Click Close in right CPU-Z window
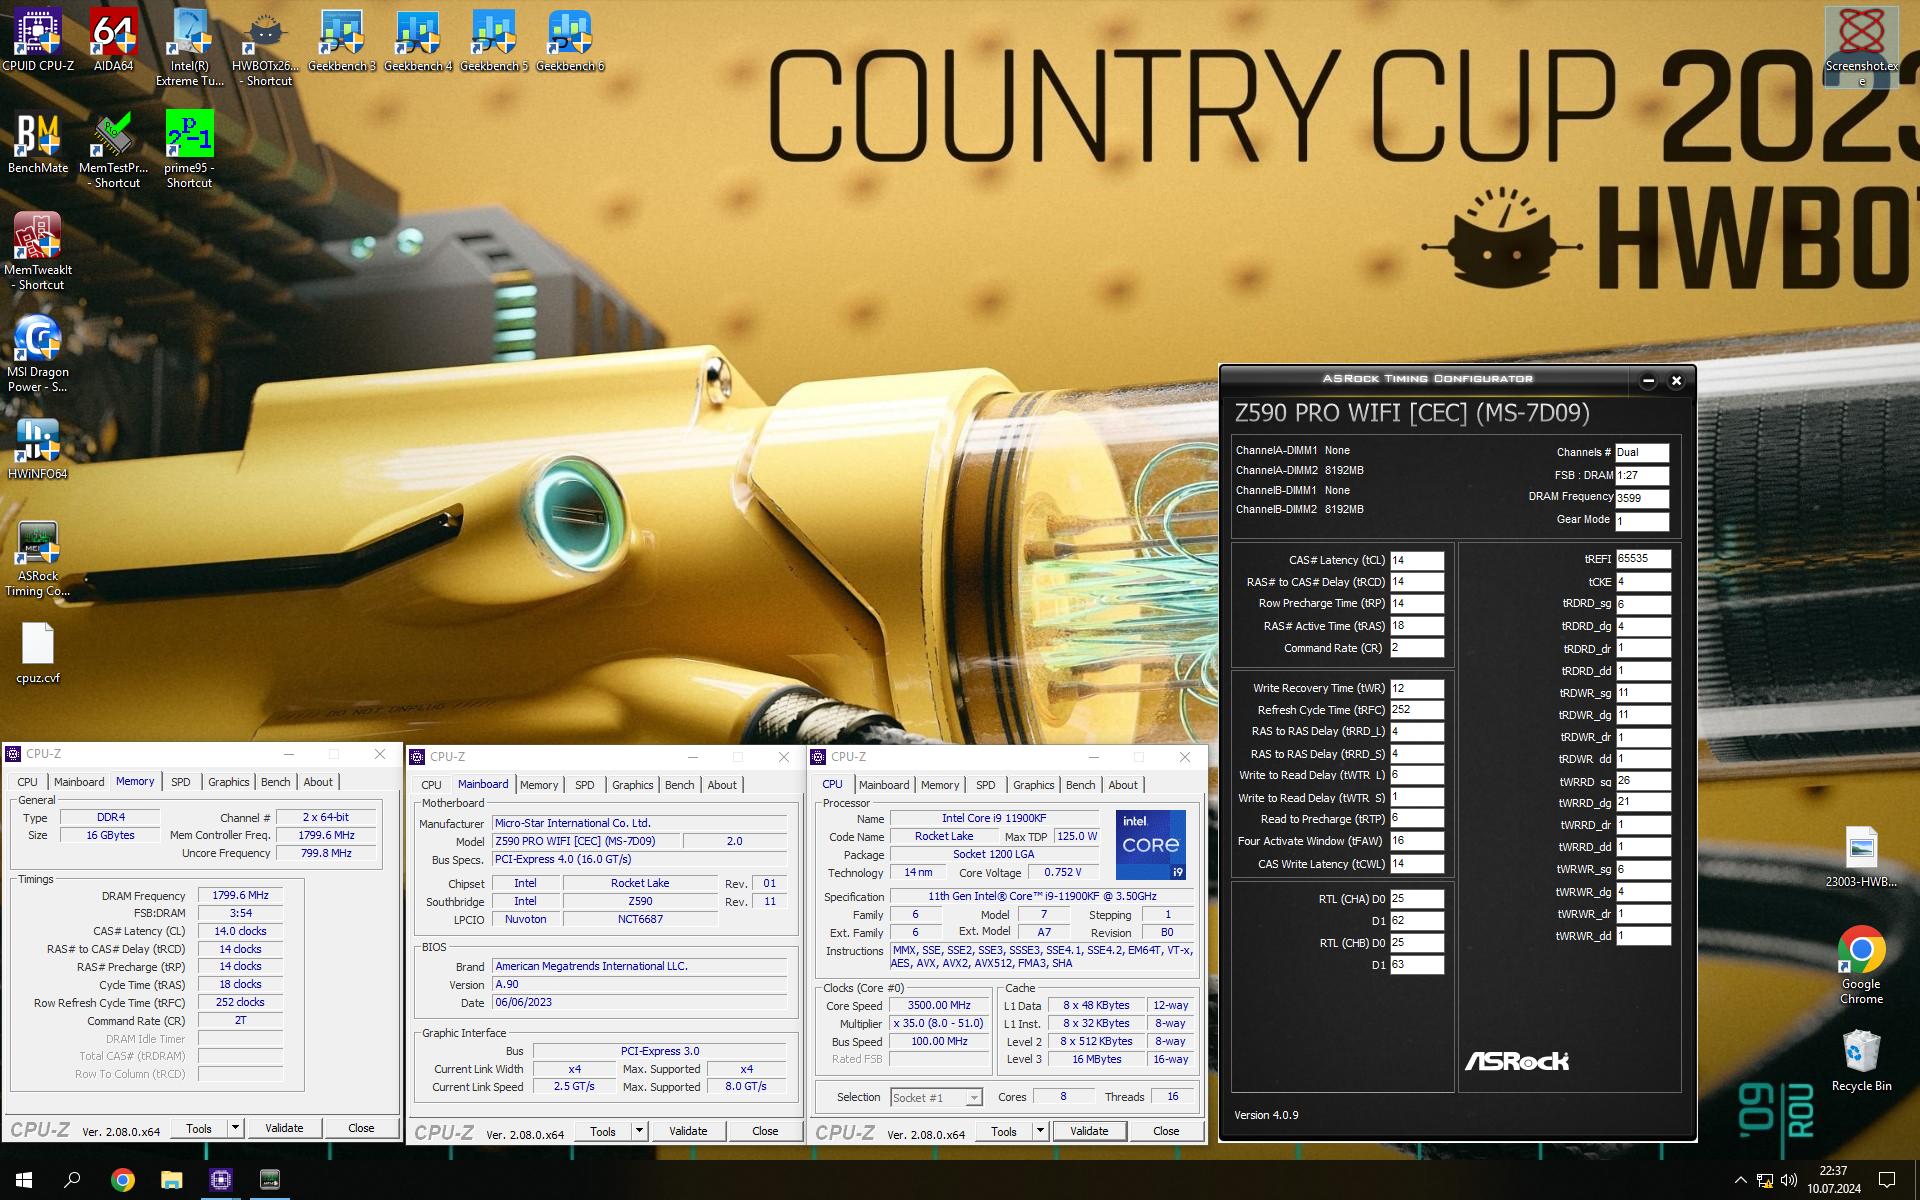This screenshot has height=1200, width=1920. coord(1166,1131)
